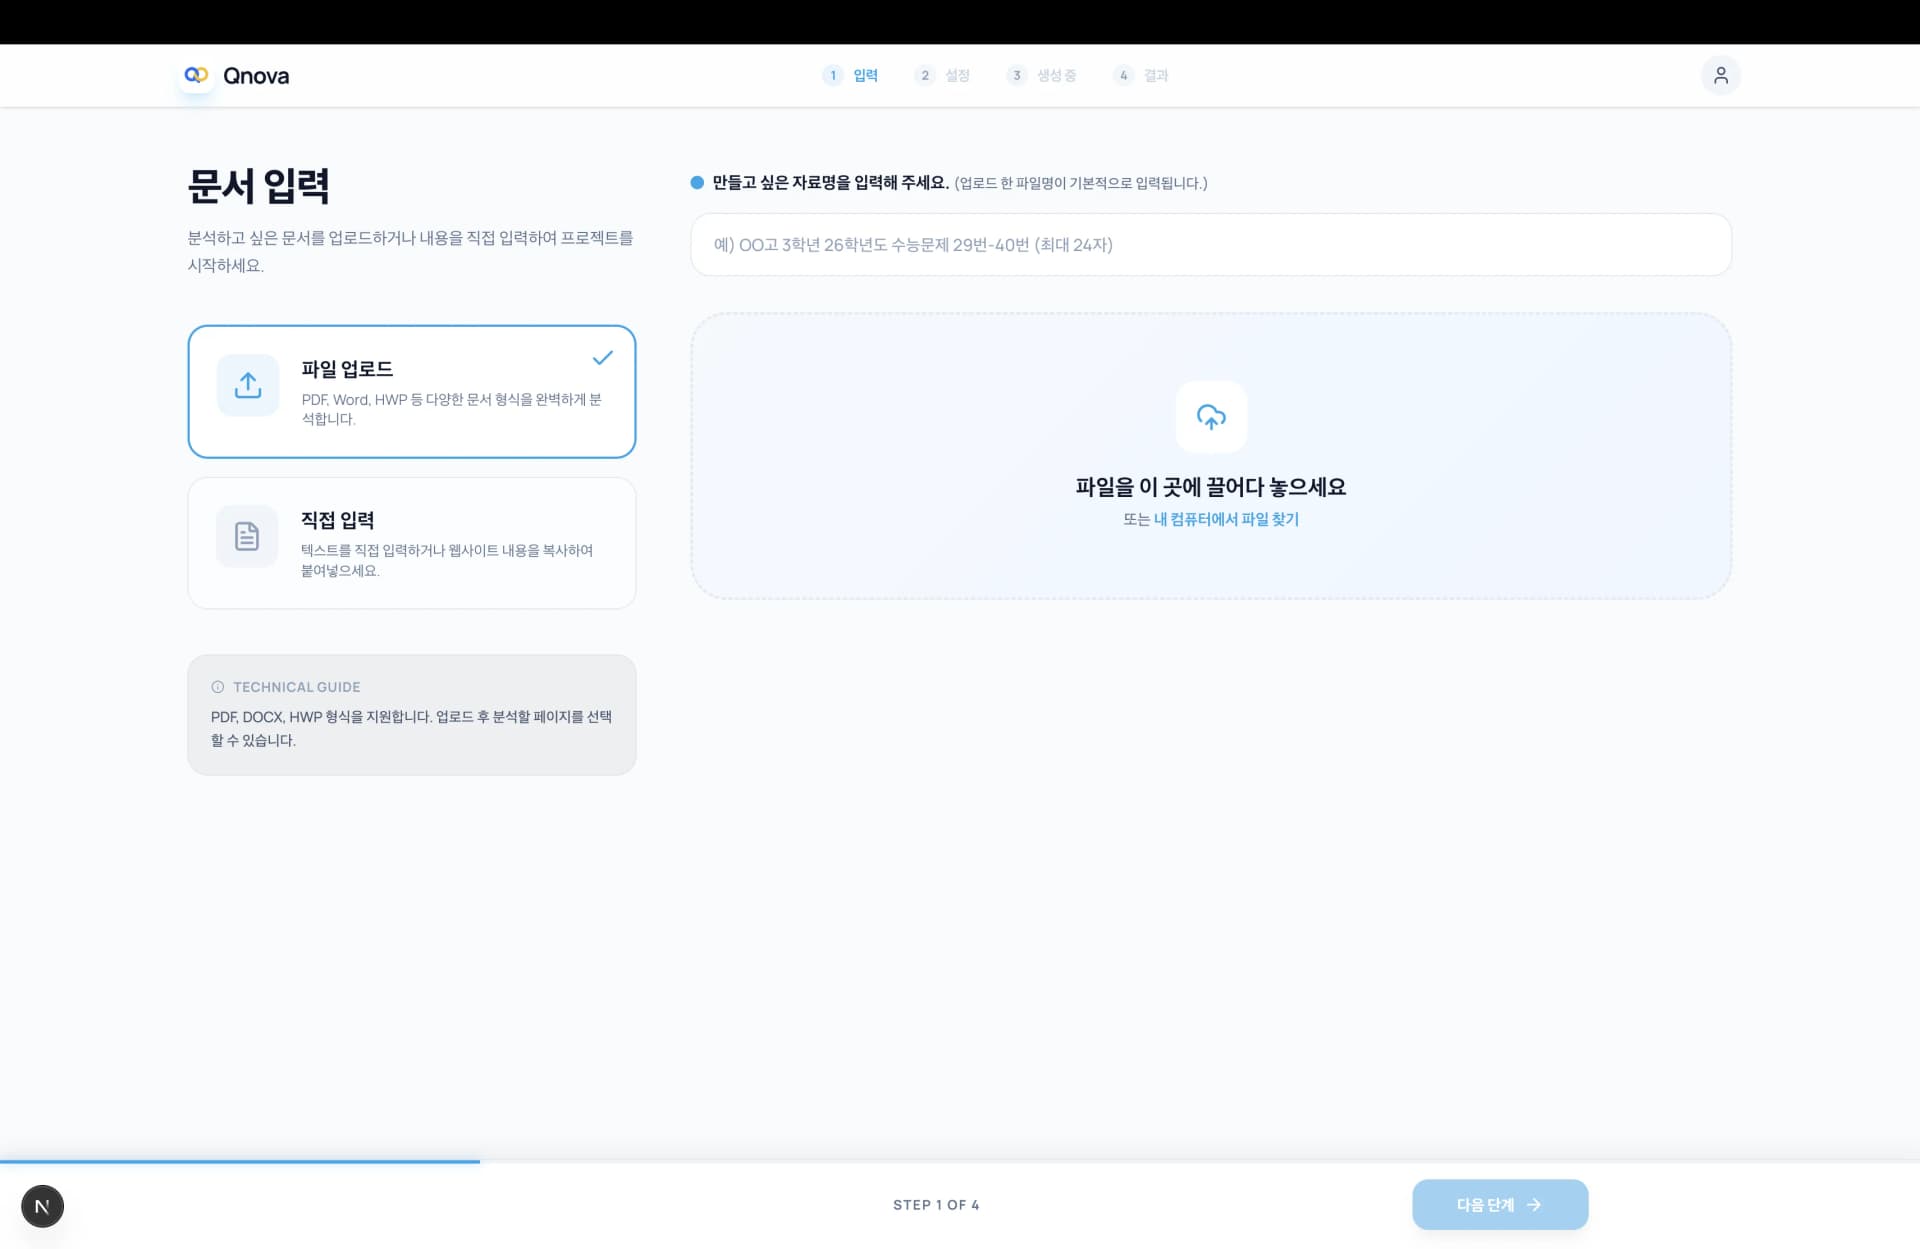Click the document name input field

click(x=1211, y=244)
